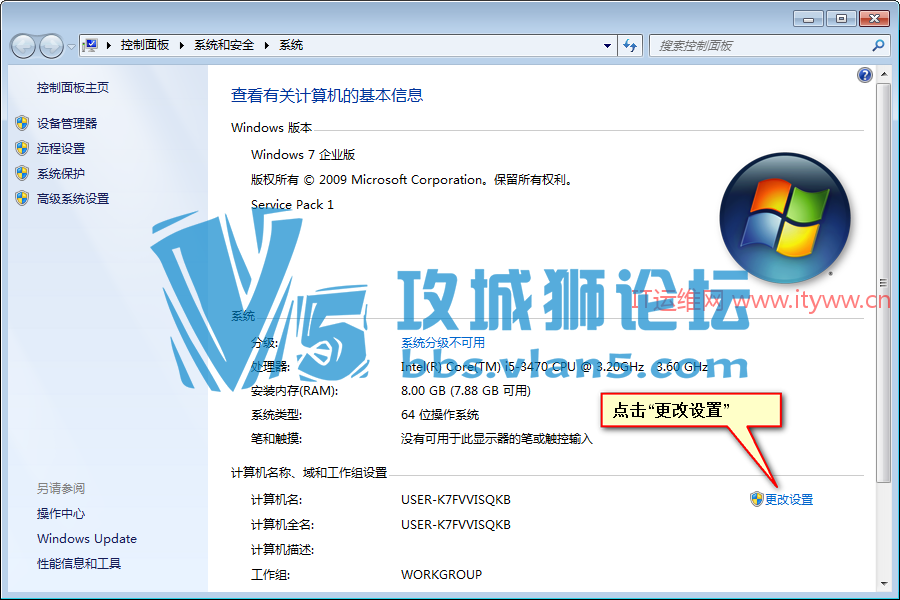Screen dimensions: 900x600
Task: Open 高级系统设置 link
Action: [73, 198]
